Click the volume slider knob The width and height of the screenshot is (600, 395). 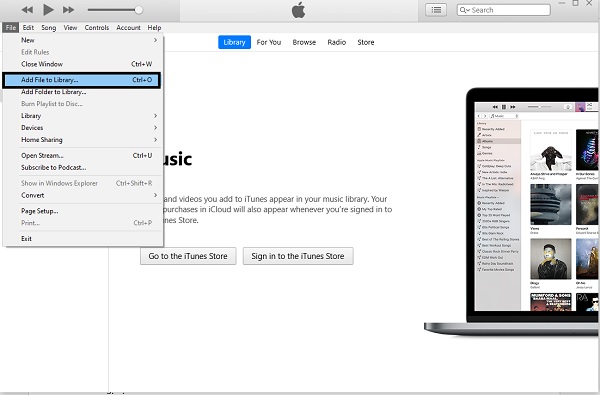139,10
